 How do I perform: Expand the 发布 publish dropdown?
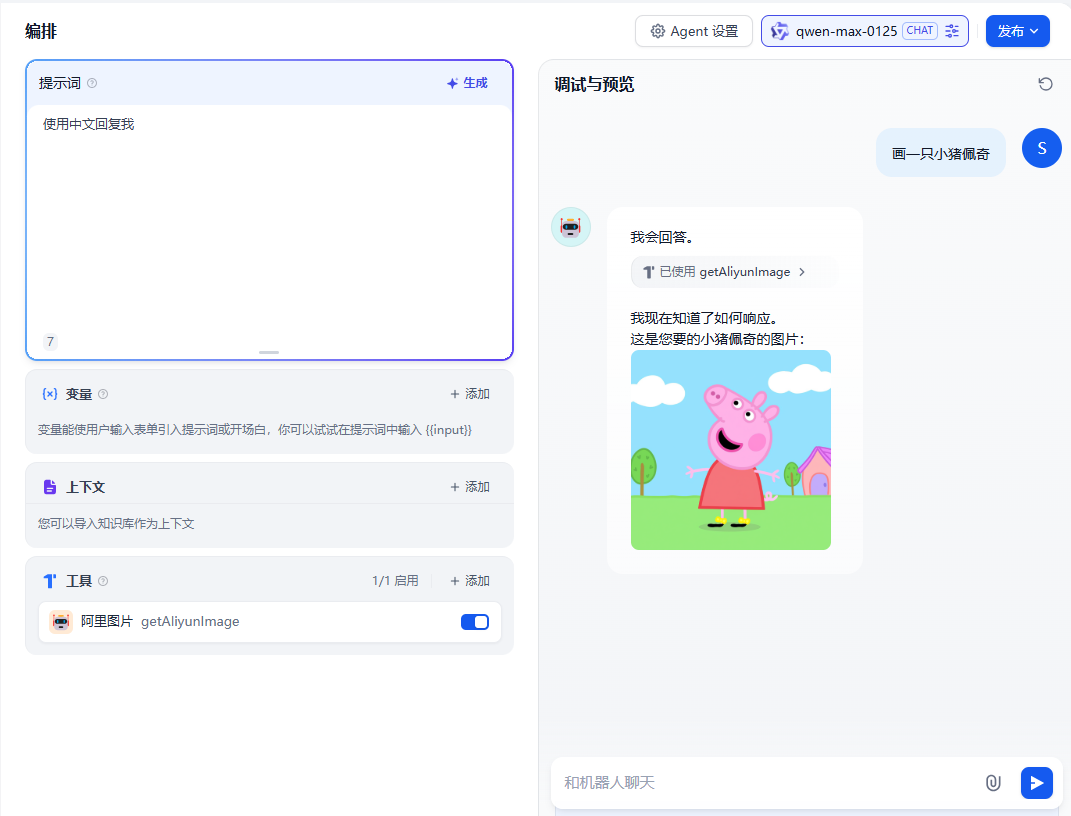pos(1017,31)
